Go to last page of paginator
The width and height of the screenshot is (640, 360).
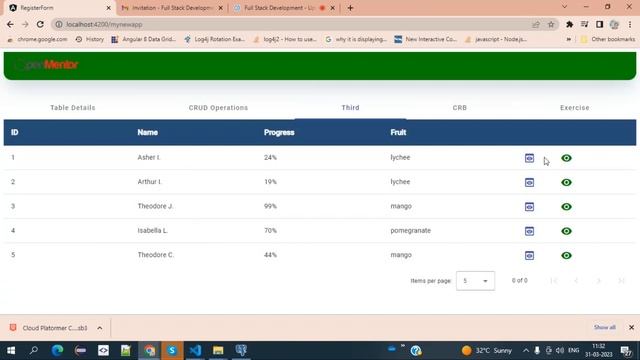pyautogui.click(x=621, y=281)
